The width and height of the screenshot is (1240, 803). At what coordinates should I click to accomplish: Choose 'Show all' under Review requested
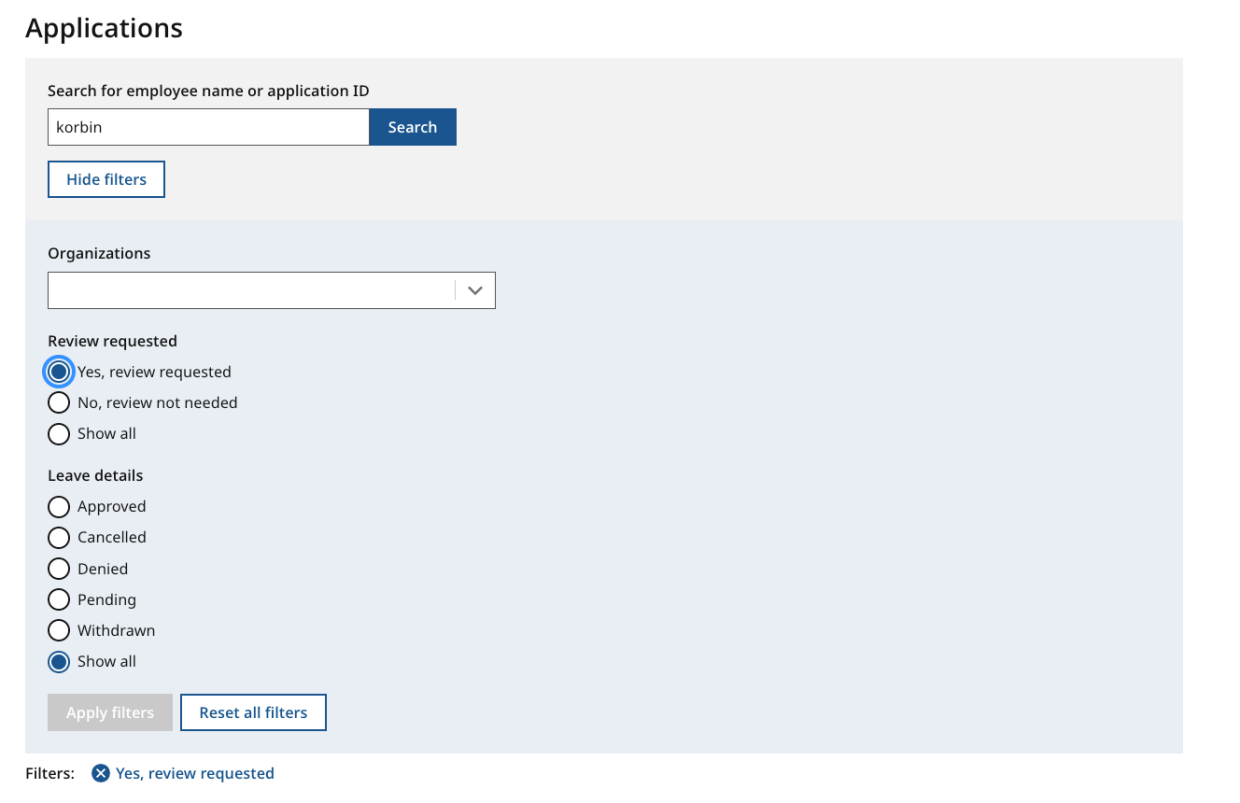click(x=59, y=434)
